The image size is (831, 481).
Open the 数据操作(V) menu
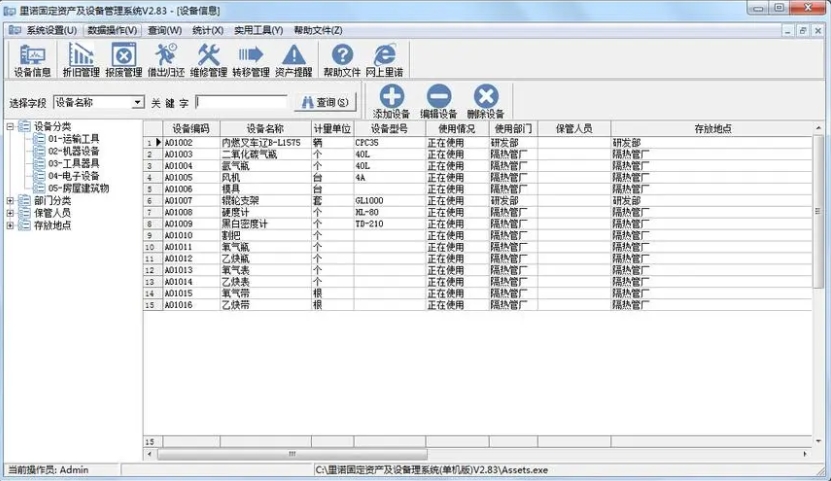(x=112, y=30)
